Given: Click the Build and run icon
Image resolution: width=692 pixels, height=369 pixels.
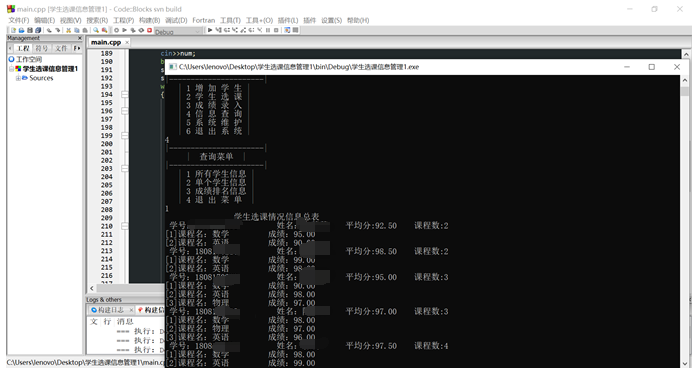Looking at the screenshot, I should [133, 30].
